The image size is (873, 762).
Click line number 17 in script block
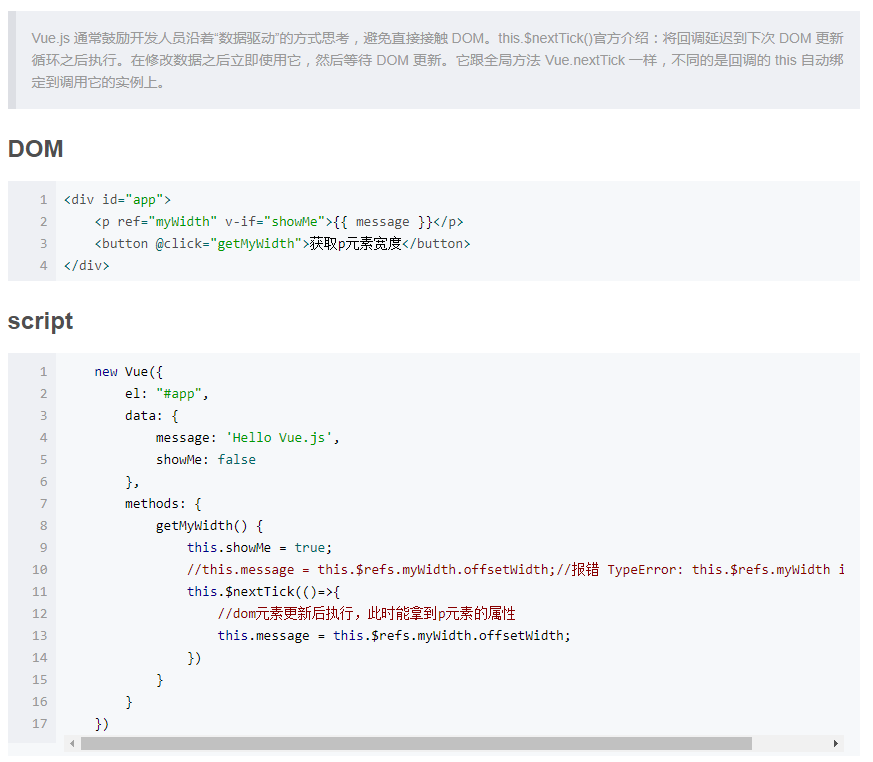[x=40, y=724]
